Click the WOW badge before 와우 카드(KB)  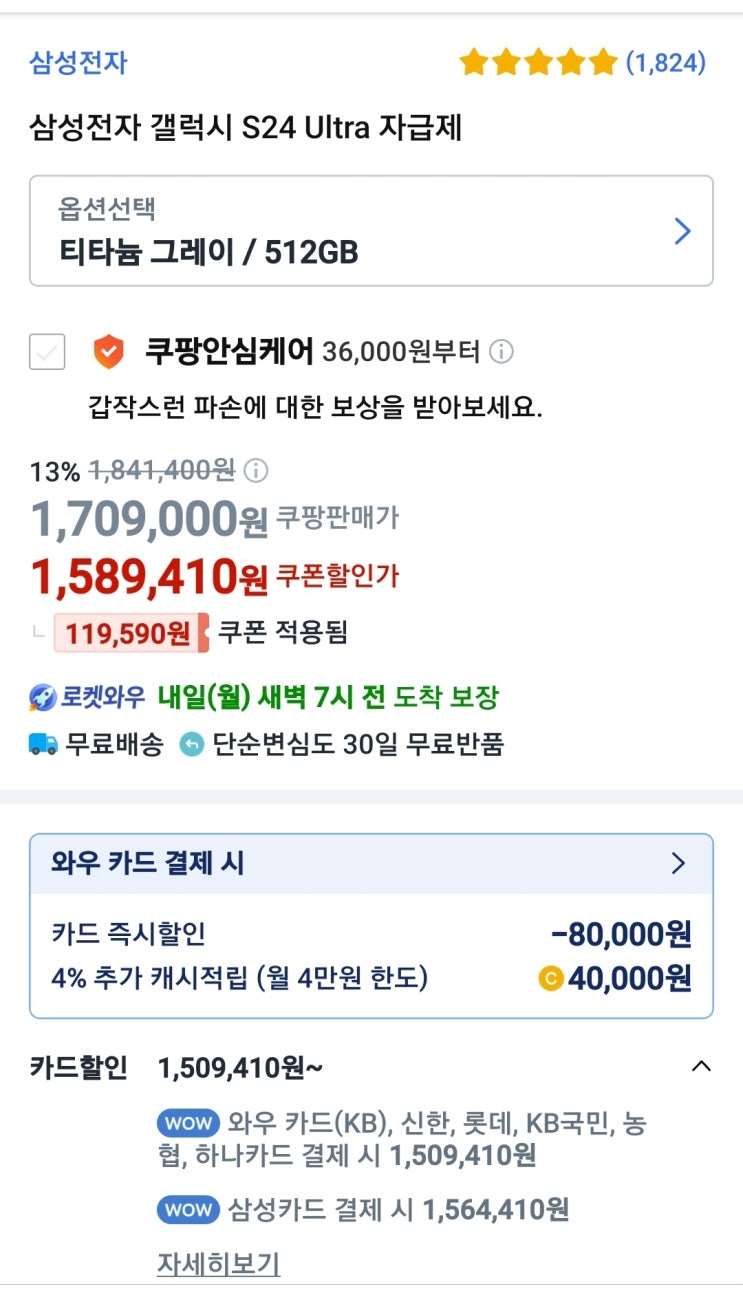(x=188, y=1124)
